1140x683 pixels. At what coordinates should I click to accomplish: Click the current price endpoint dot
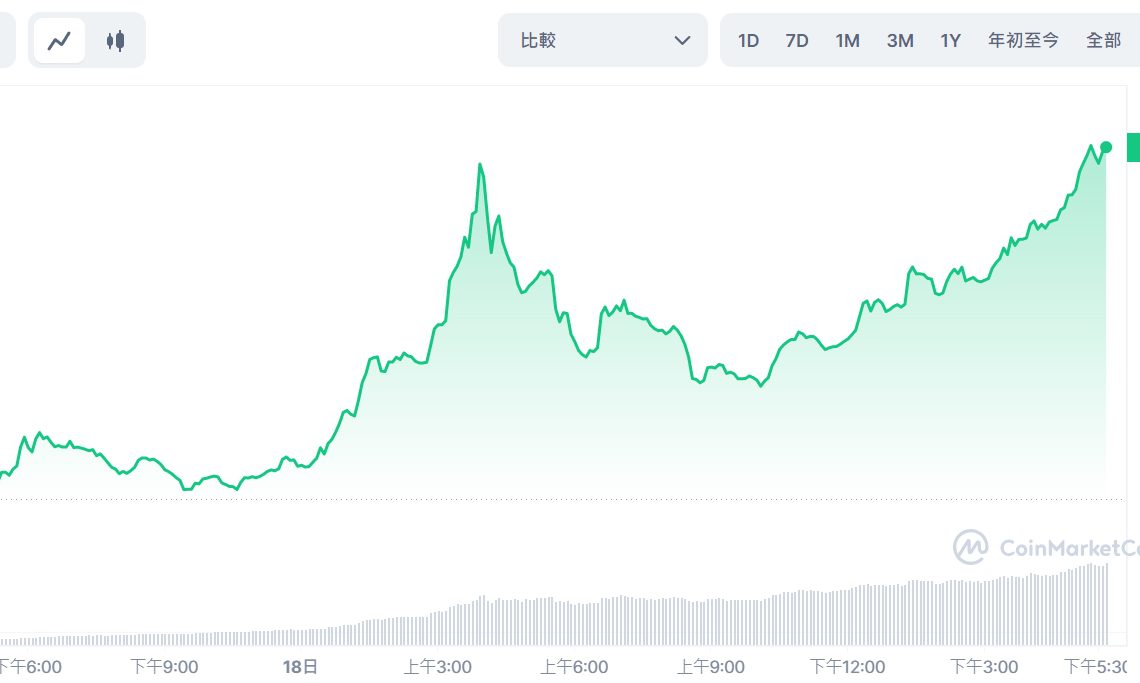[x=1106, y=147]
